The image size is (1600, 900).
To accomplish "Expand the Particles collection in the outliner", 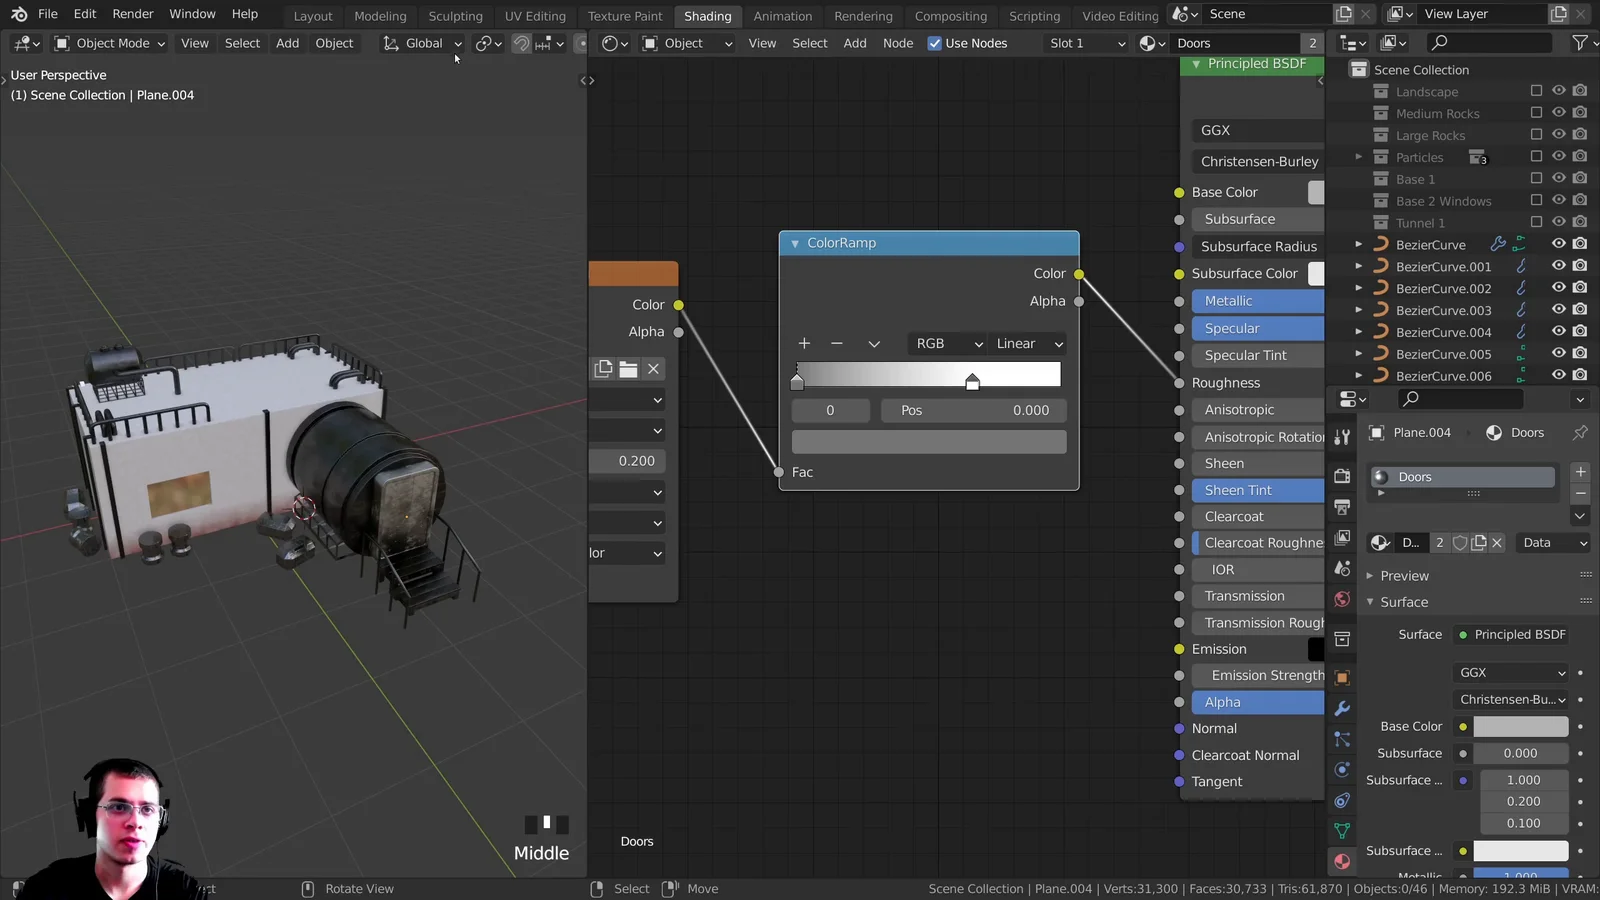I will point(1358,157).
